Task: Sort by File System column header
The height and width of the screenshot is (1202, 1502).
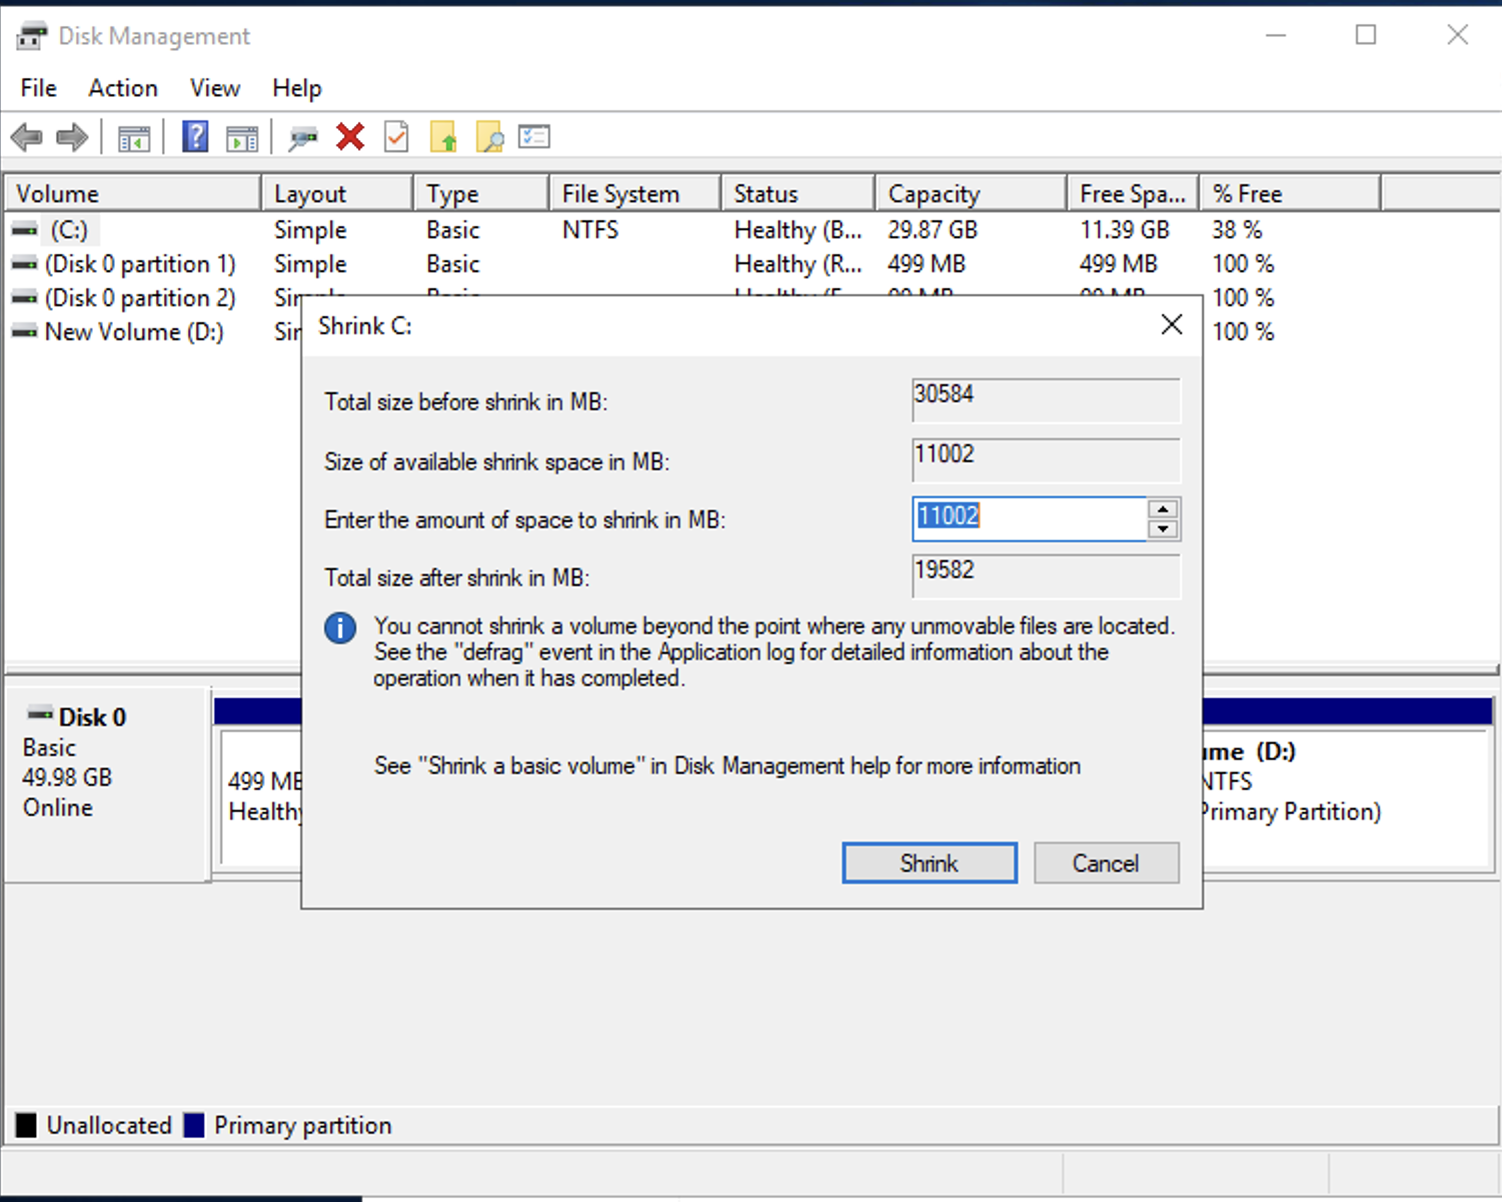Action: (x=636, y=193)
